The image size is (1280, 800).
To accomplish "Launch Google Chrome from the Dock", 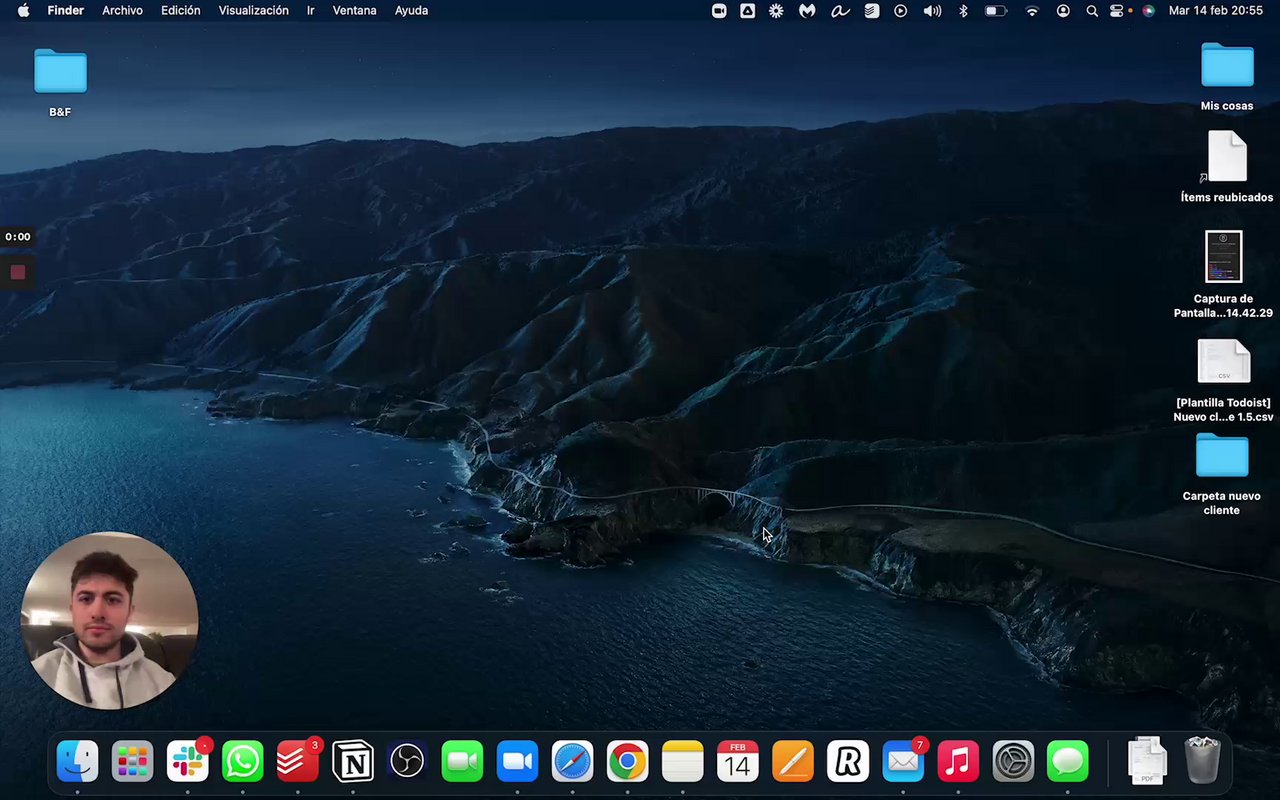I will [627, 762].
